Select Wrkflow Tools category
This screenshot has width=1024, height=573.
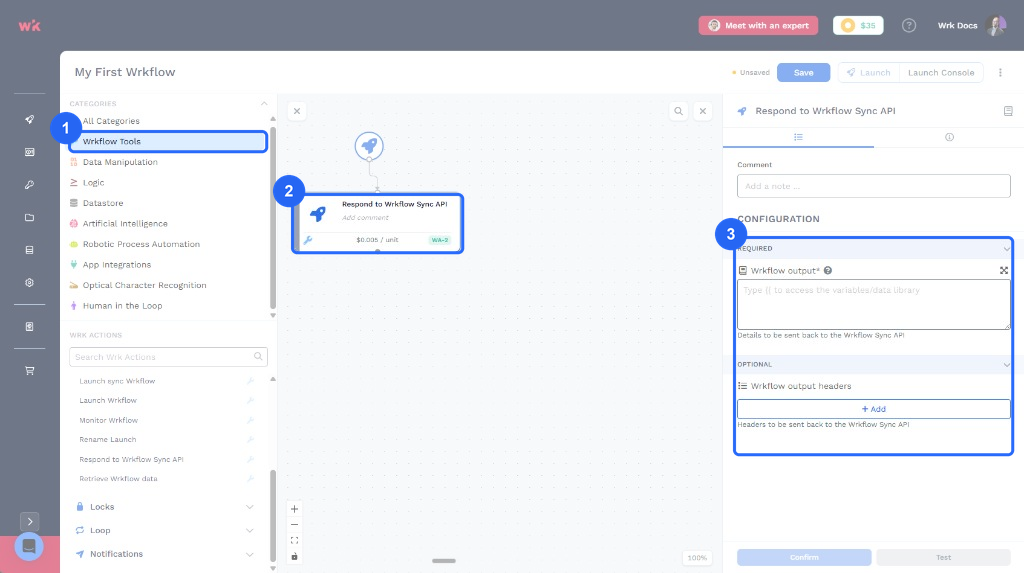click(x=168, y=141)
